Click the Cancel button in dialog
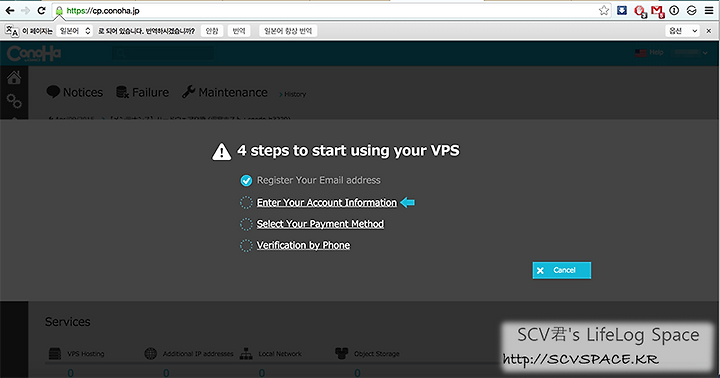The height and width of the screenshot is (378, 720). coord(562,270)
